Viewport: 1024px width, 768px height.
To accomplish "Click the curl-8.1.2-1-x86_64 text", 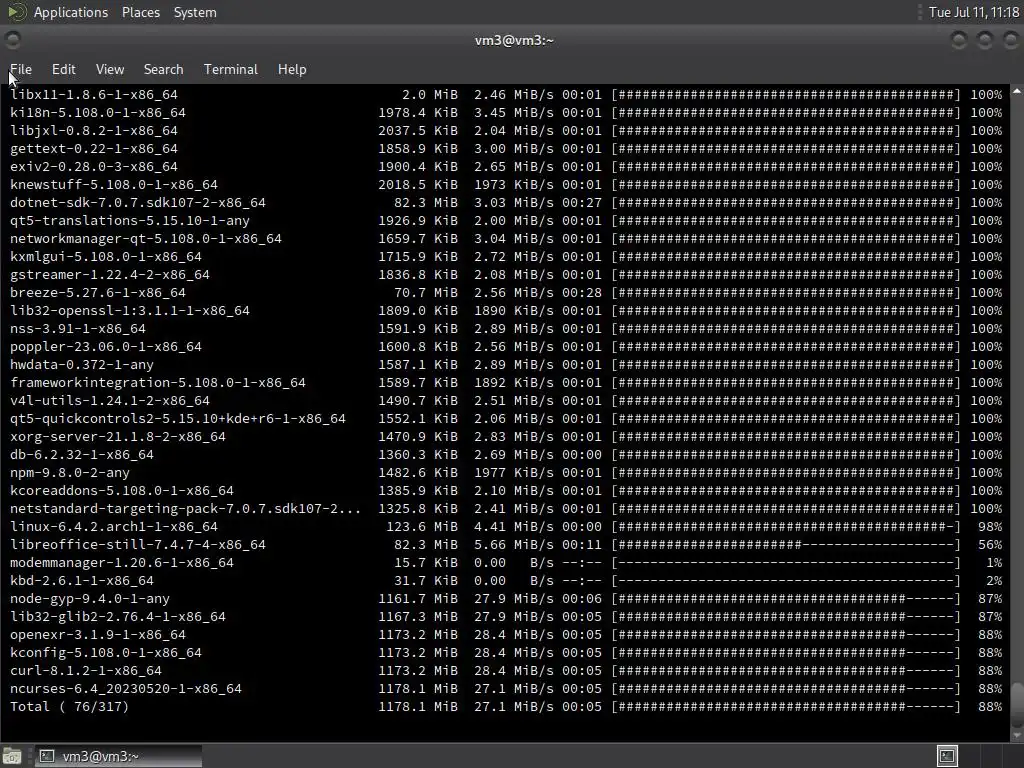I will 86,671.
